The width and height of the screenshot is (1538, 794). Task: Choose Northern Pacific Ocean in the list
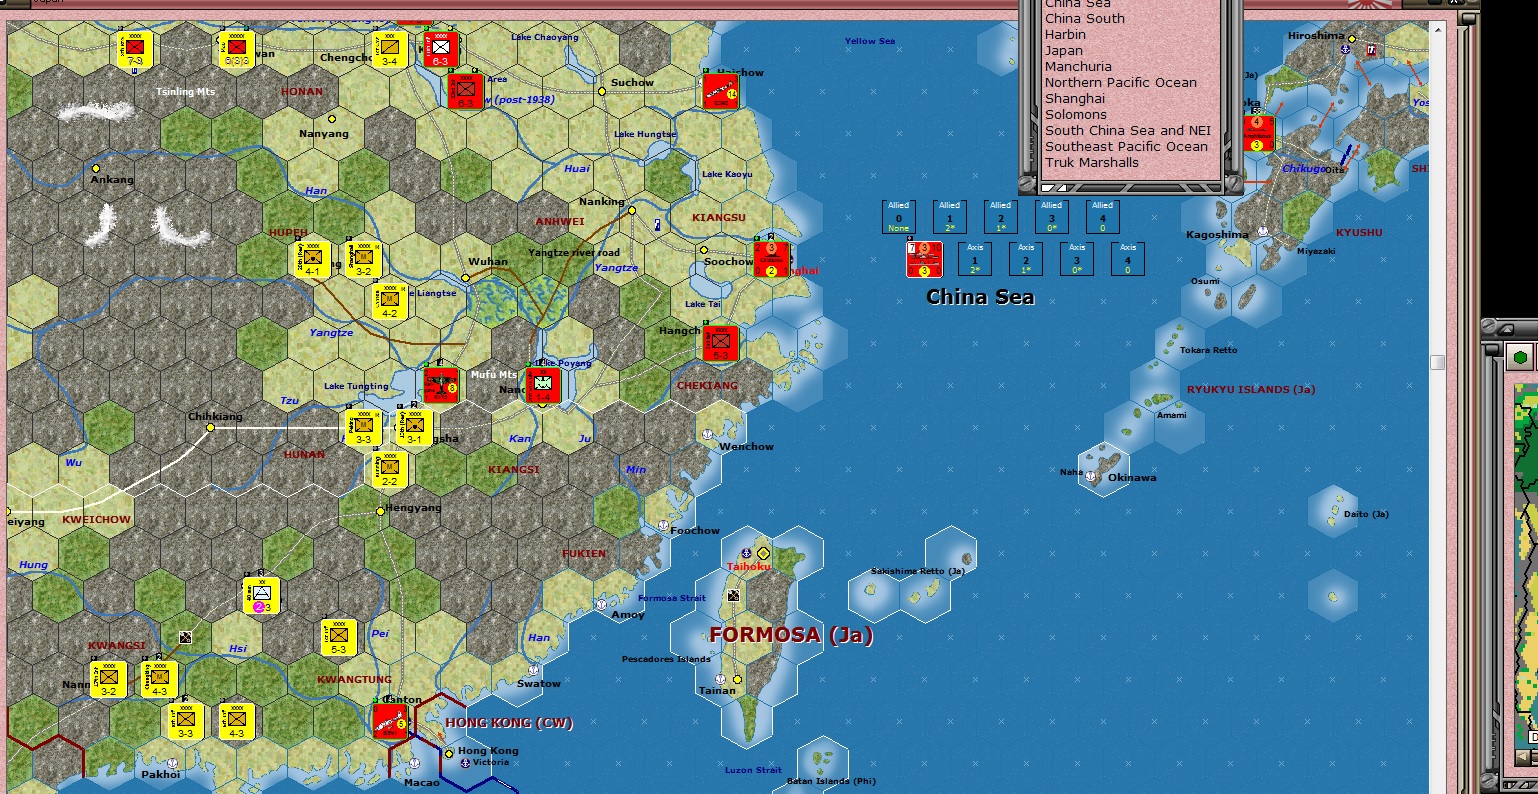coord(1121,82)
